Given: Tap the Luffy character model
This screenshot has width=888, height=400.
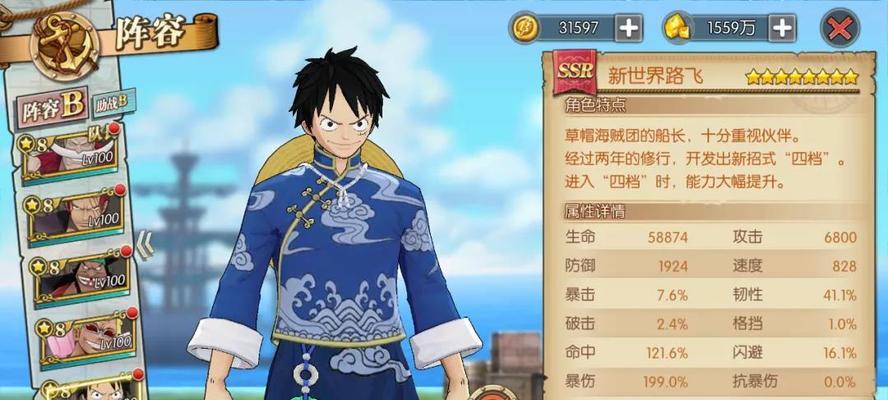Looking at the screenshot, I should pos(338,227).
